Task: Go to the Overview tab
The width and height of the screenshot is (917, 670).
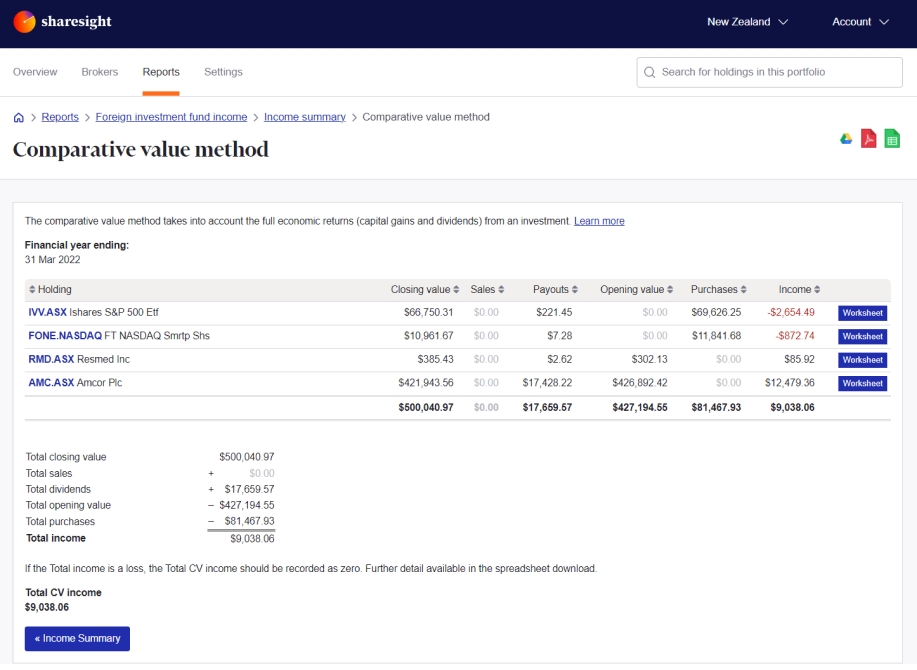Action: pyautogui.click(x=35, y=72)
